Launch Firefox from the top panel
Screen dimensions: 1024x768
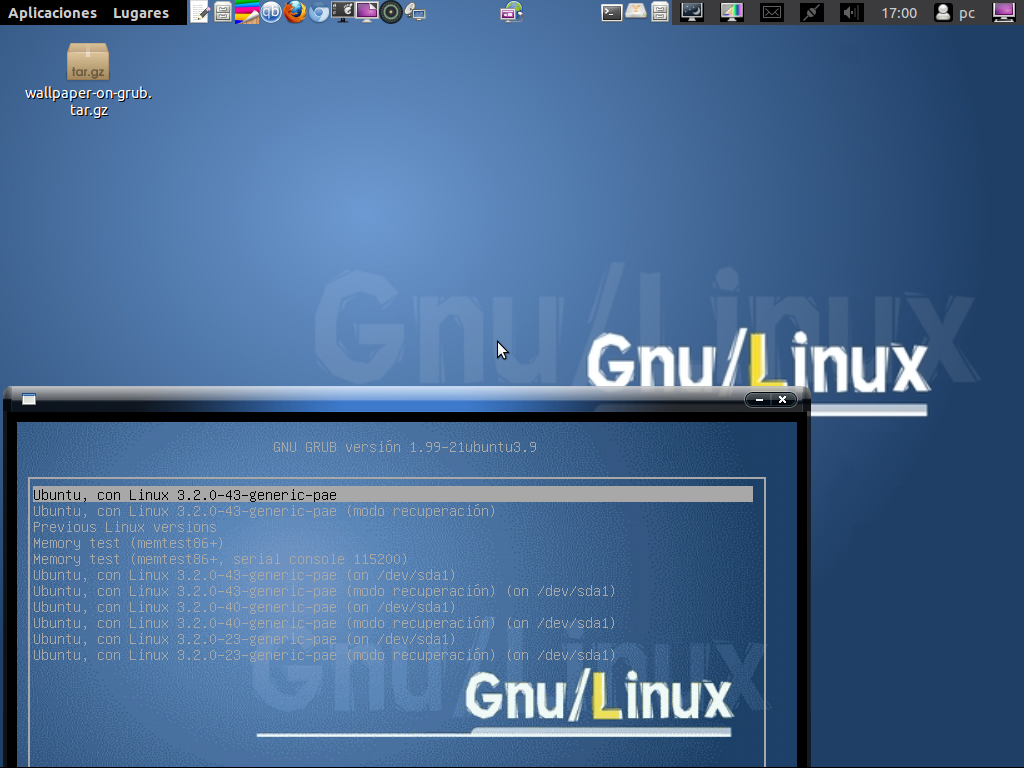295,12
